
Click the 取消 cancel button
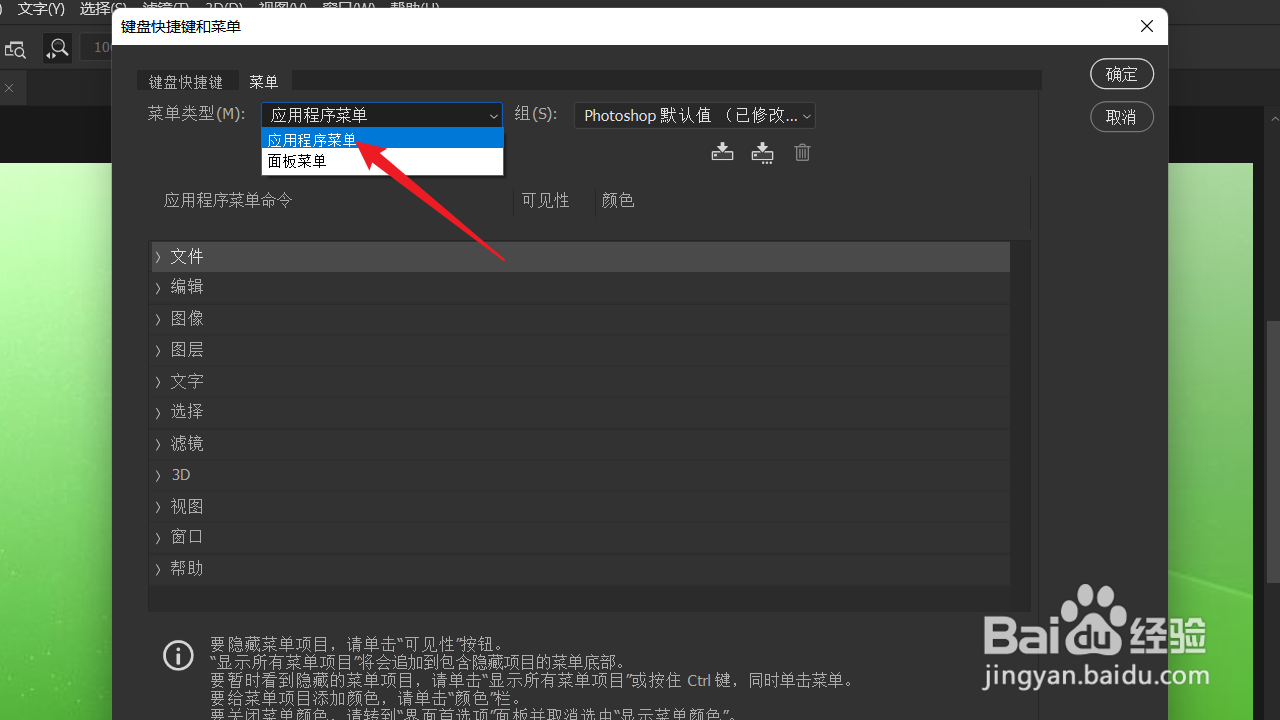tap(1121, 117)
